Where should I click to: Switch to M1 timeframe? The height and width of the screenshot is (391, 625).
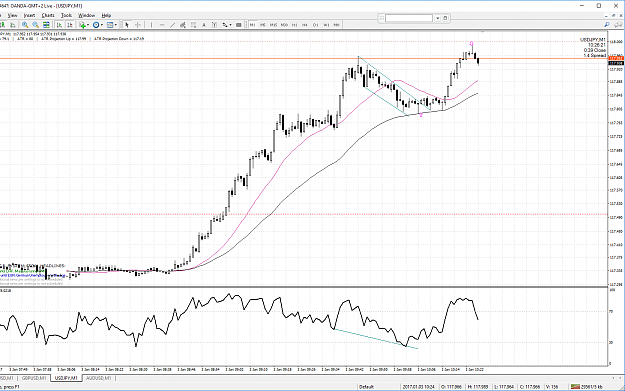252,25
